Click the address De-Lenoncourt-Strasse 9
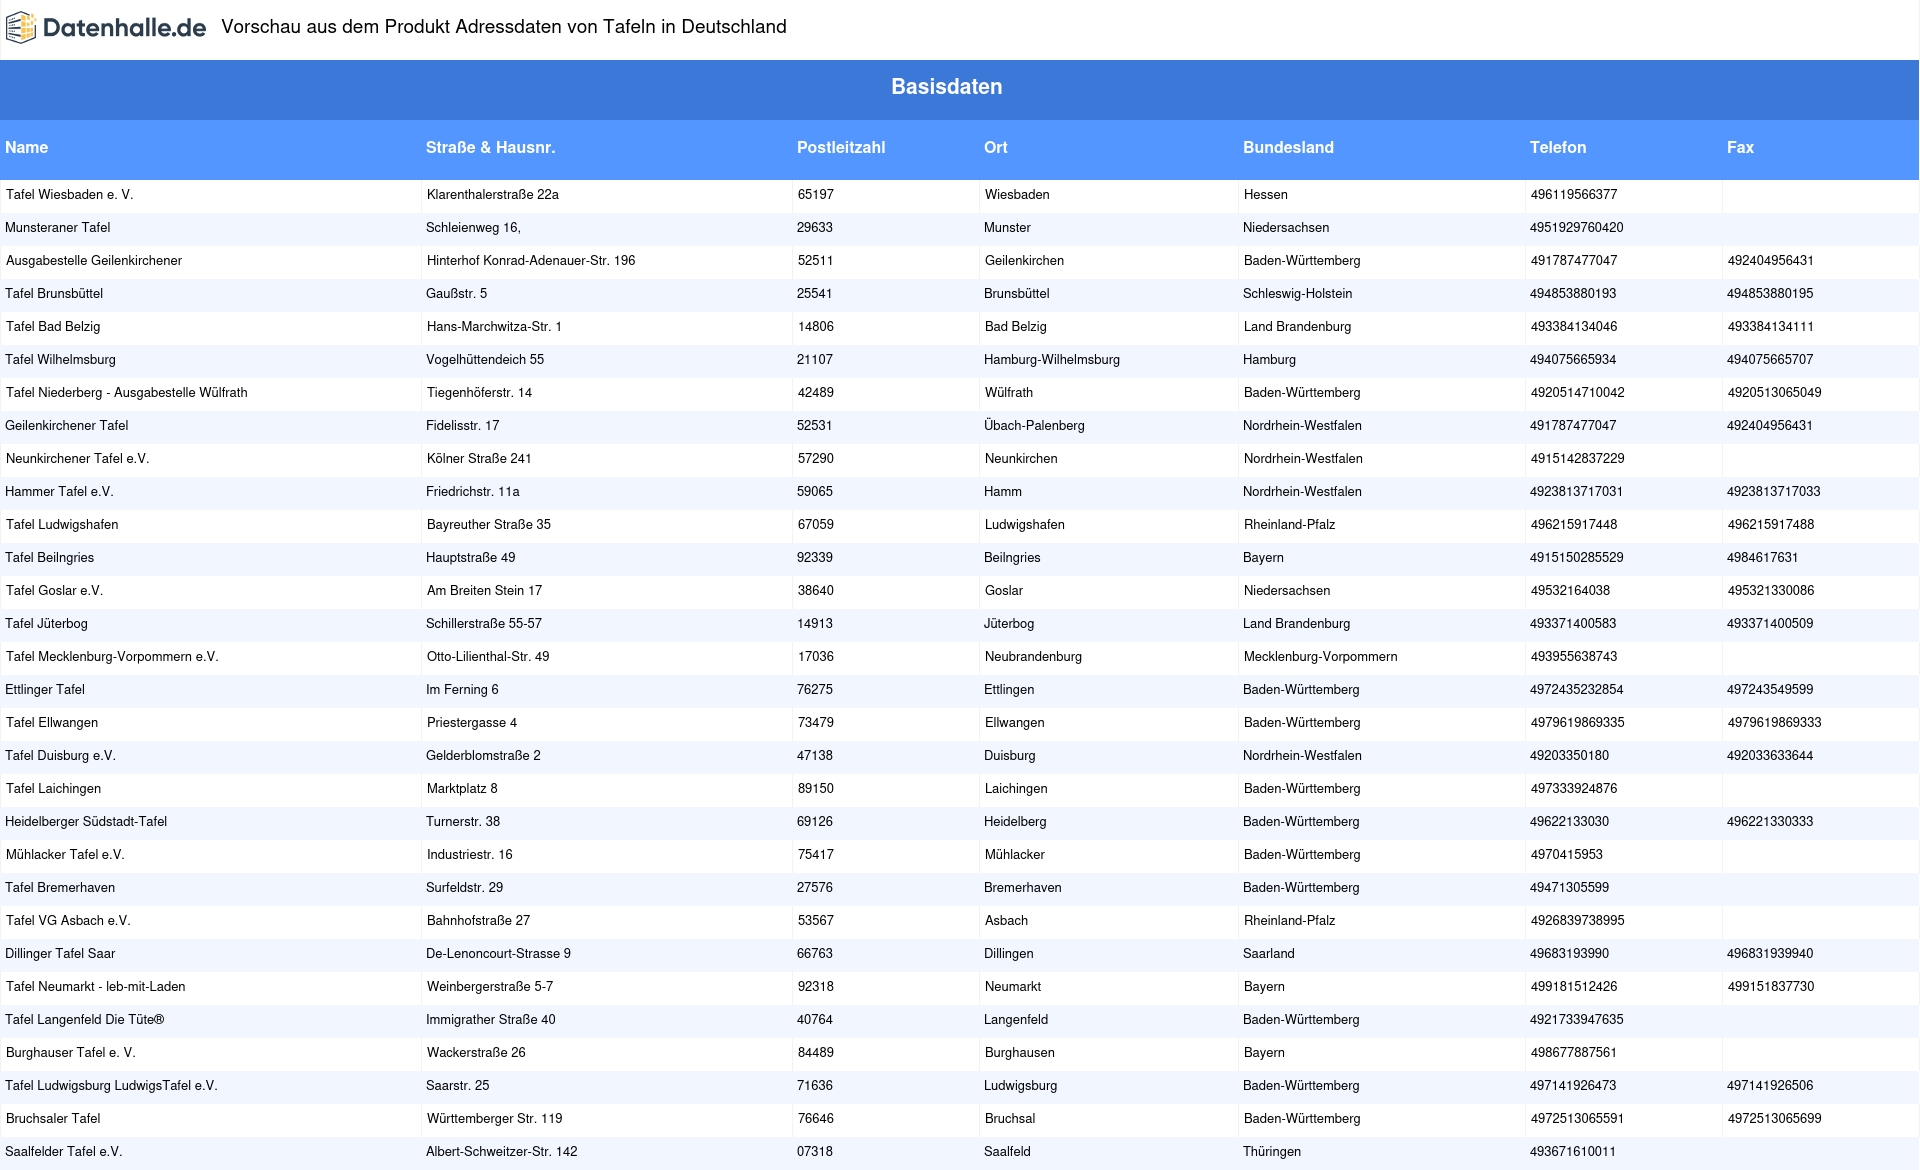 (498, 954)
